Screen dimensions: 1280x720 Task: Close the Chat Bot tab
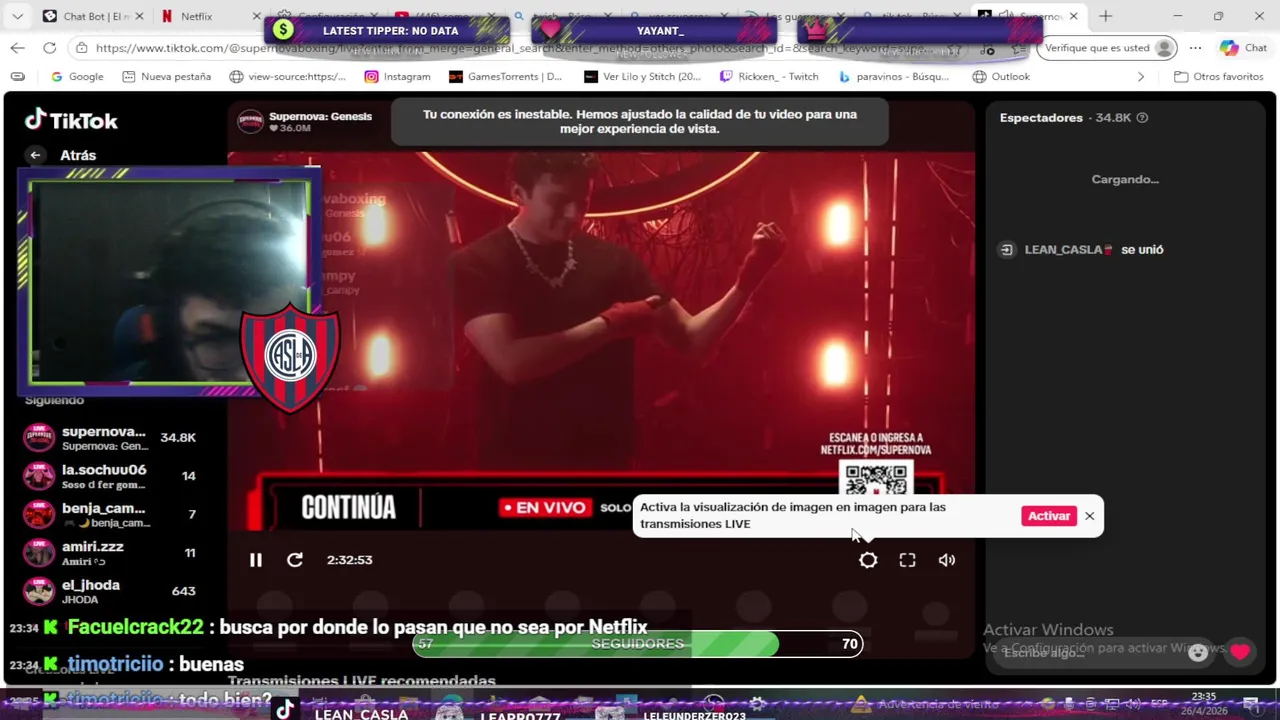138,16
